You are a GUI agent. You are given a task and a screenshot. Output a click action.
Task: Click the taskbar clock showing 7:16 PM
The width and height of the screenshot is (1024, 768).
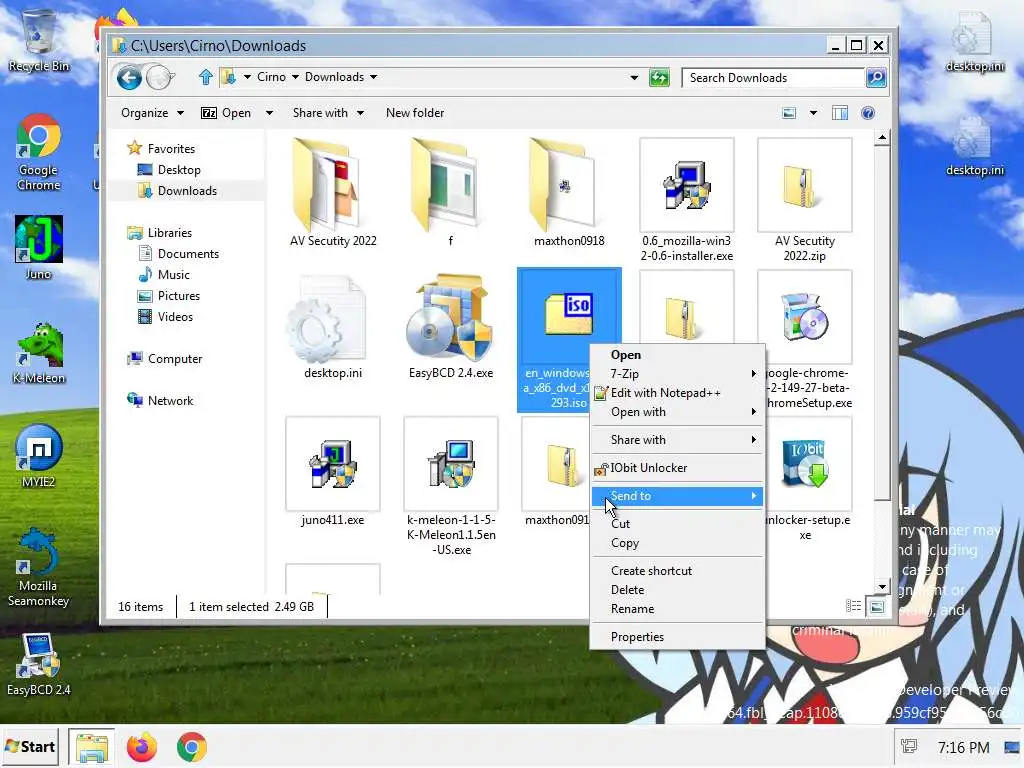[x=963, y=747]
